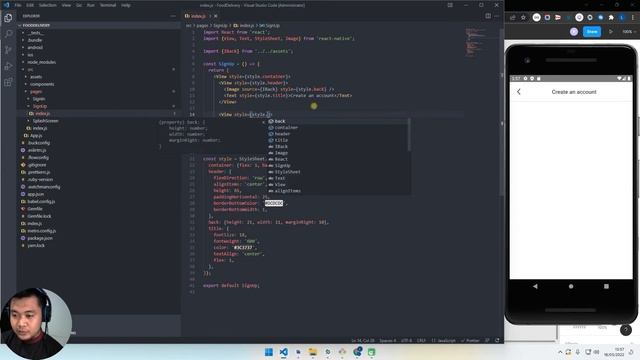Click the browser share page icon
This screenshot has width=640, height=360.
click(x=513, y=18)
